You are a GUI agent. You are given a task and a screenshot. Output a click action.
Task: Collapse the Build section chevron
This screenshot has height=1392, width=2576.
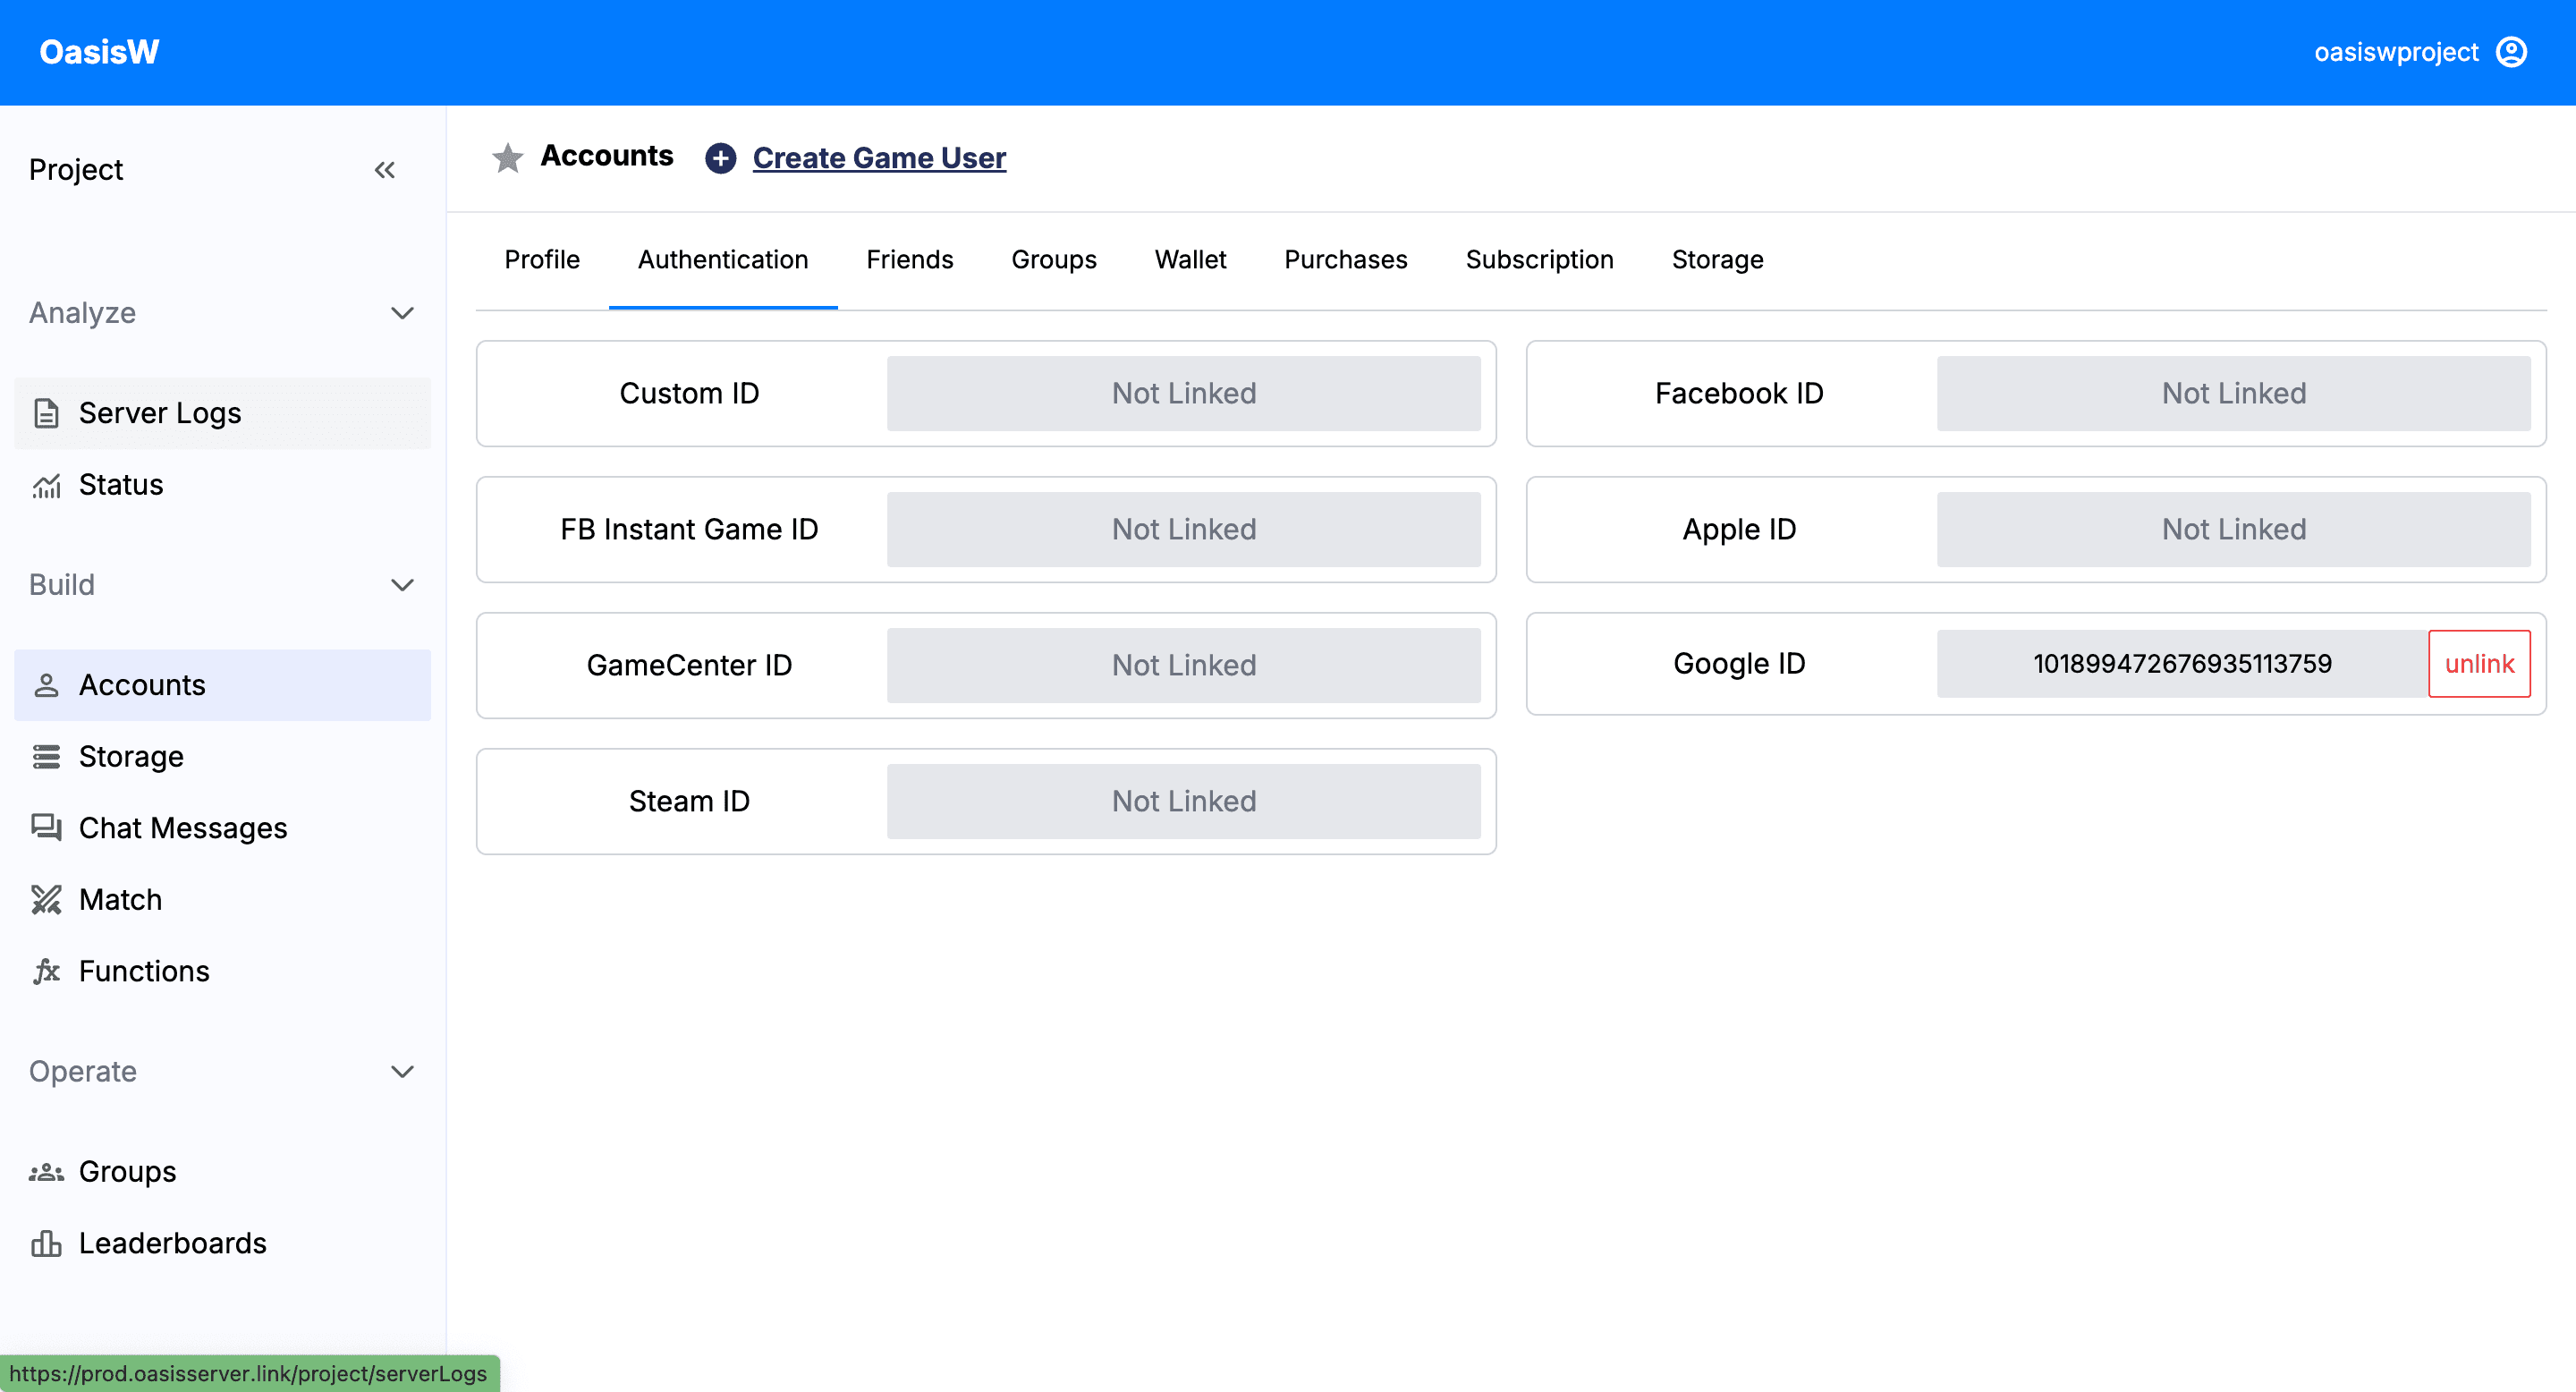tap(402, 585)
